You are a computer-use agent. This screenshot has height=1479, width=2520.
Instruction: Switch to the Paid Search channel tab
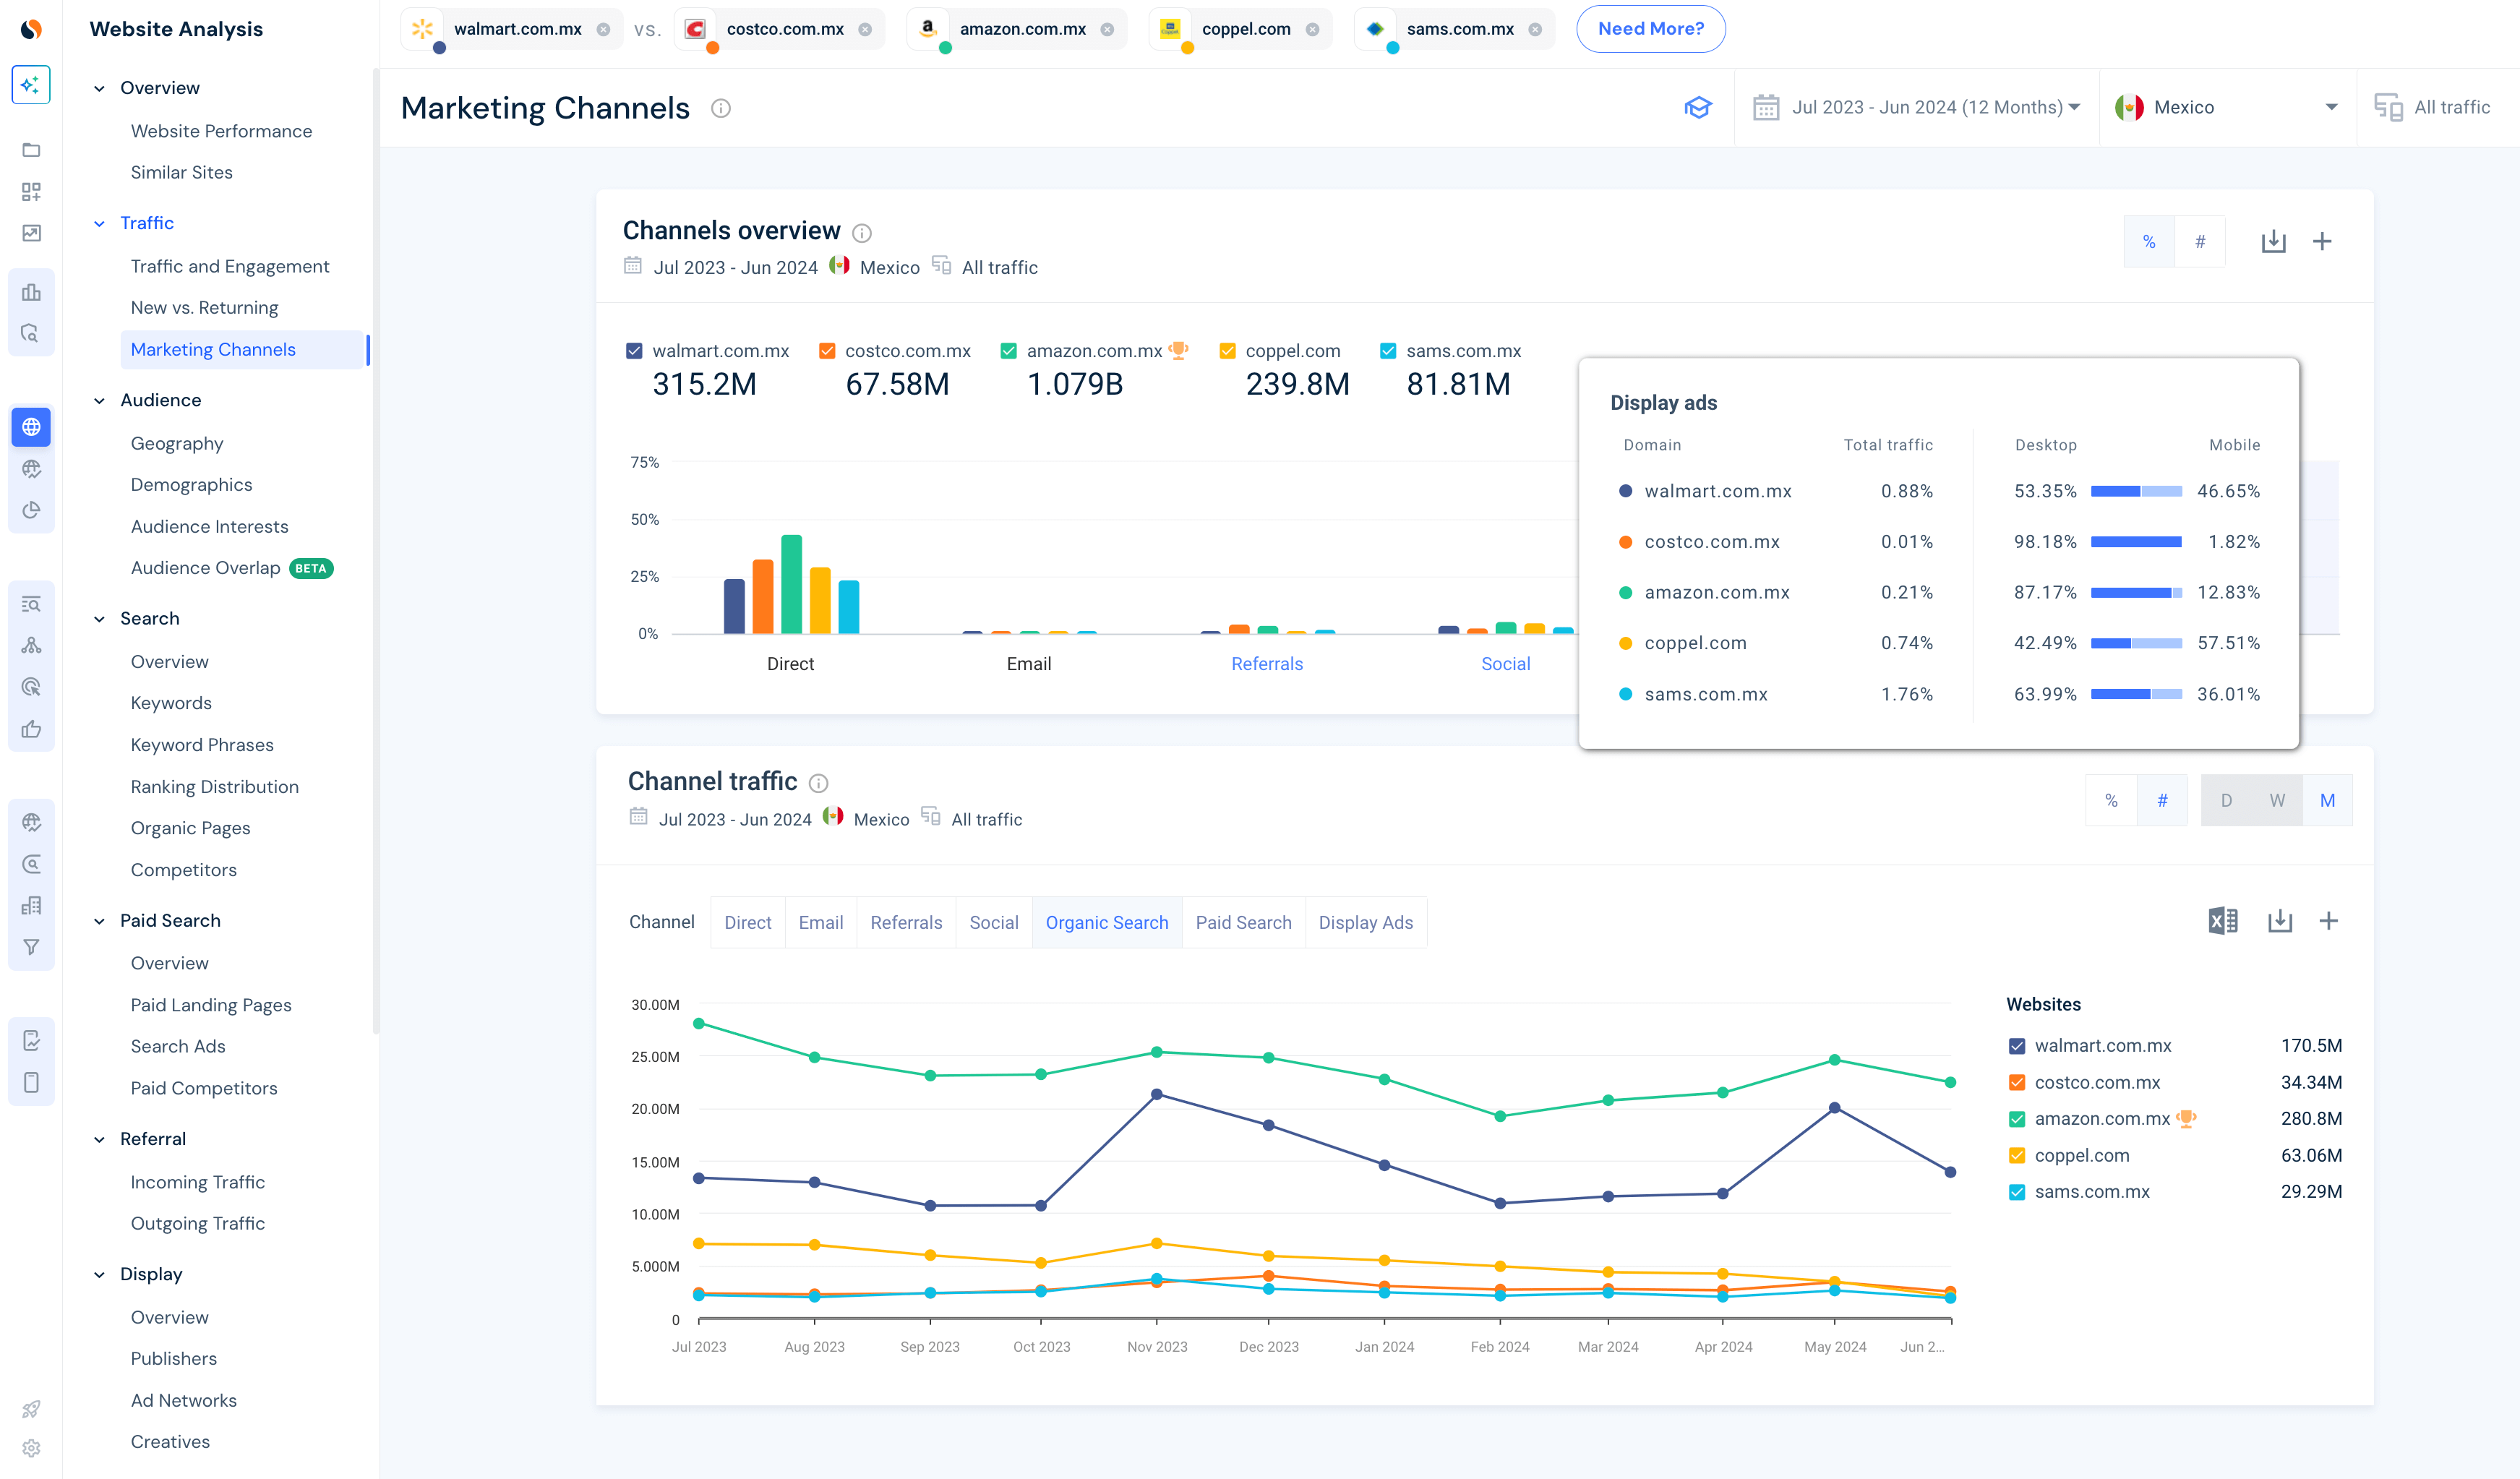pyautogui.click(x=1243, y=922)
